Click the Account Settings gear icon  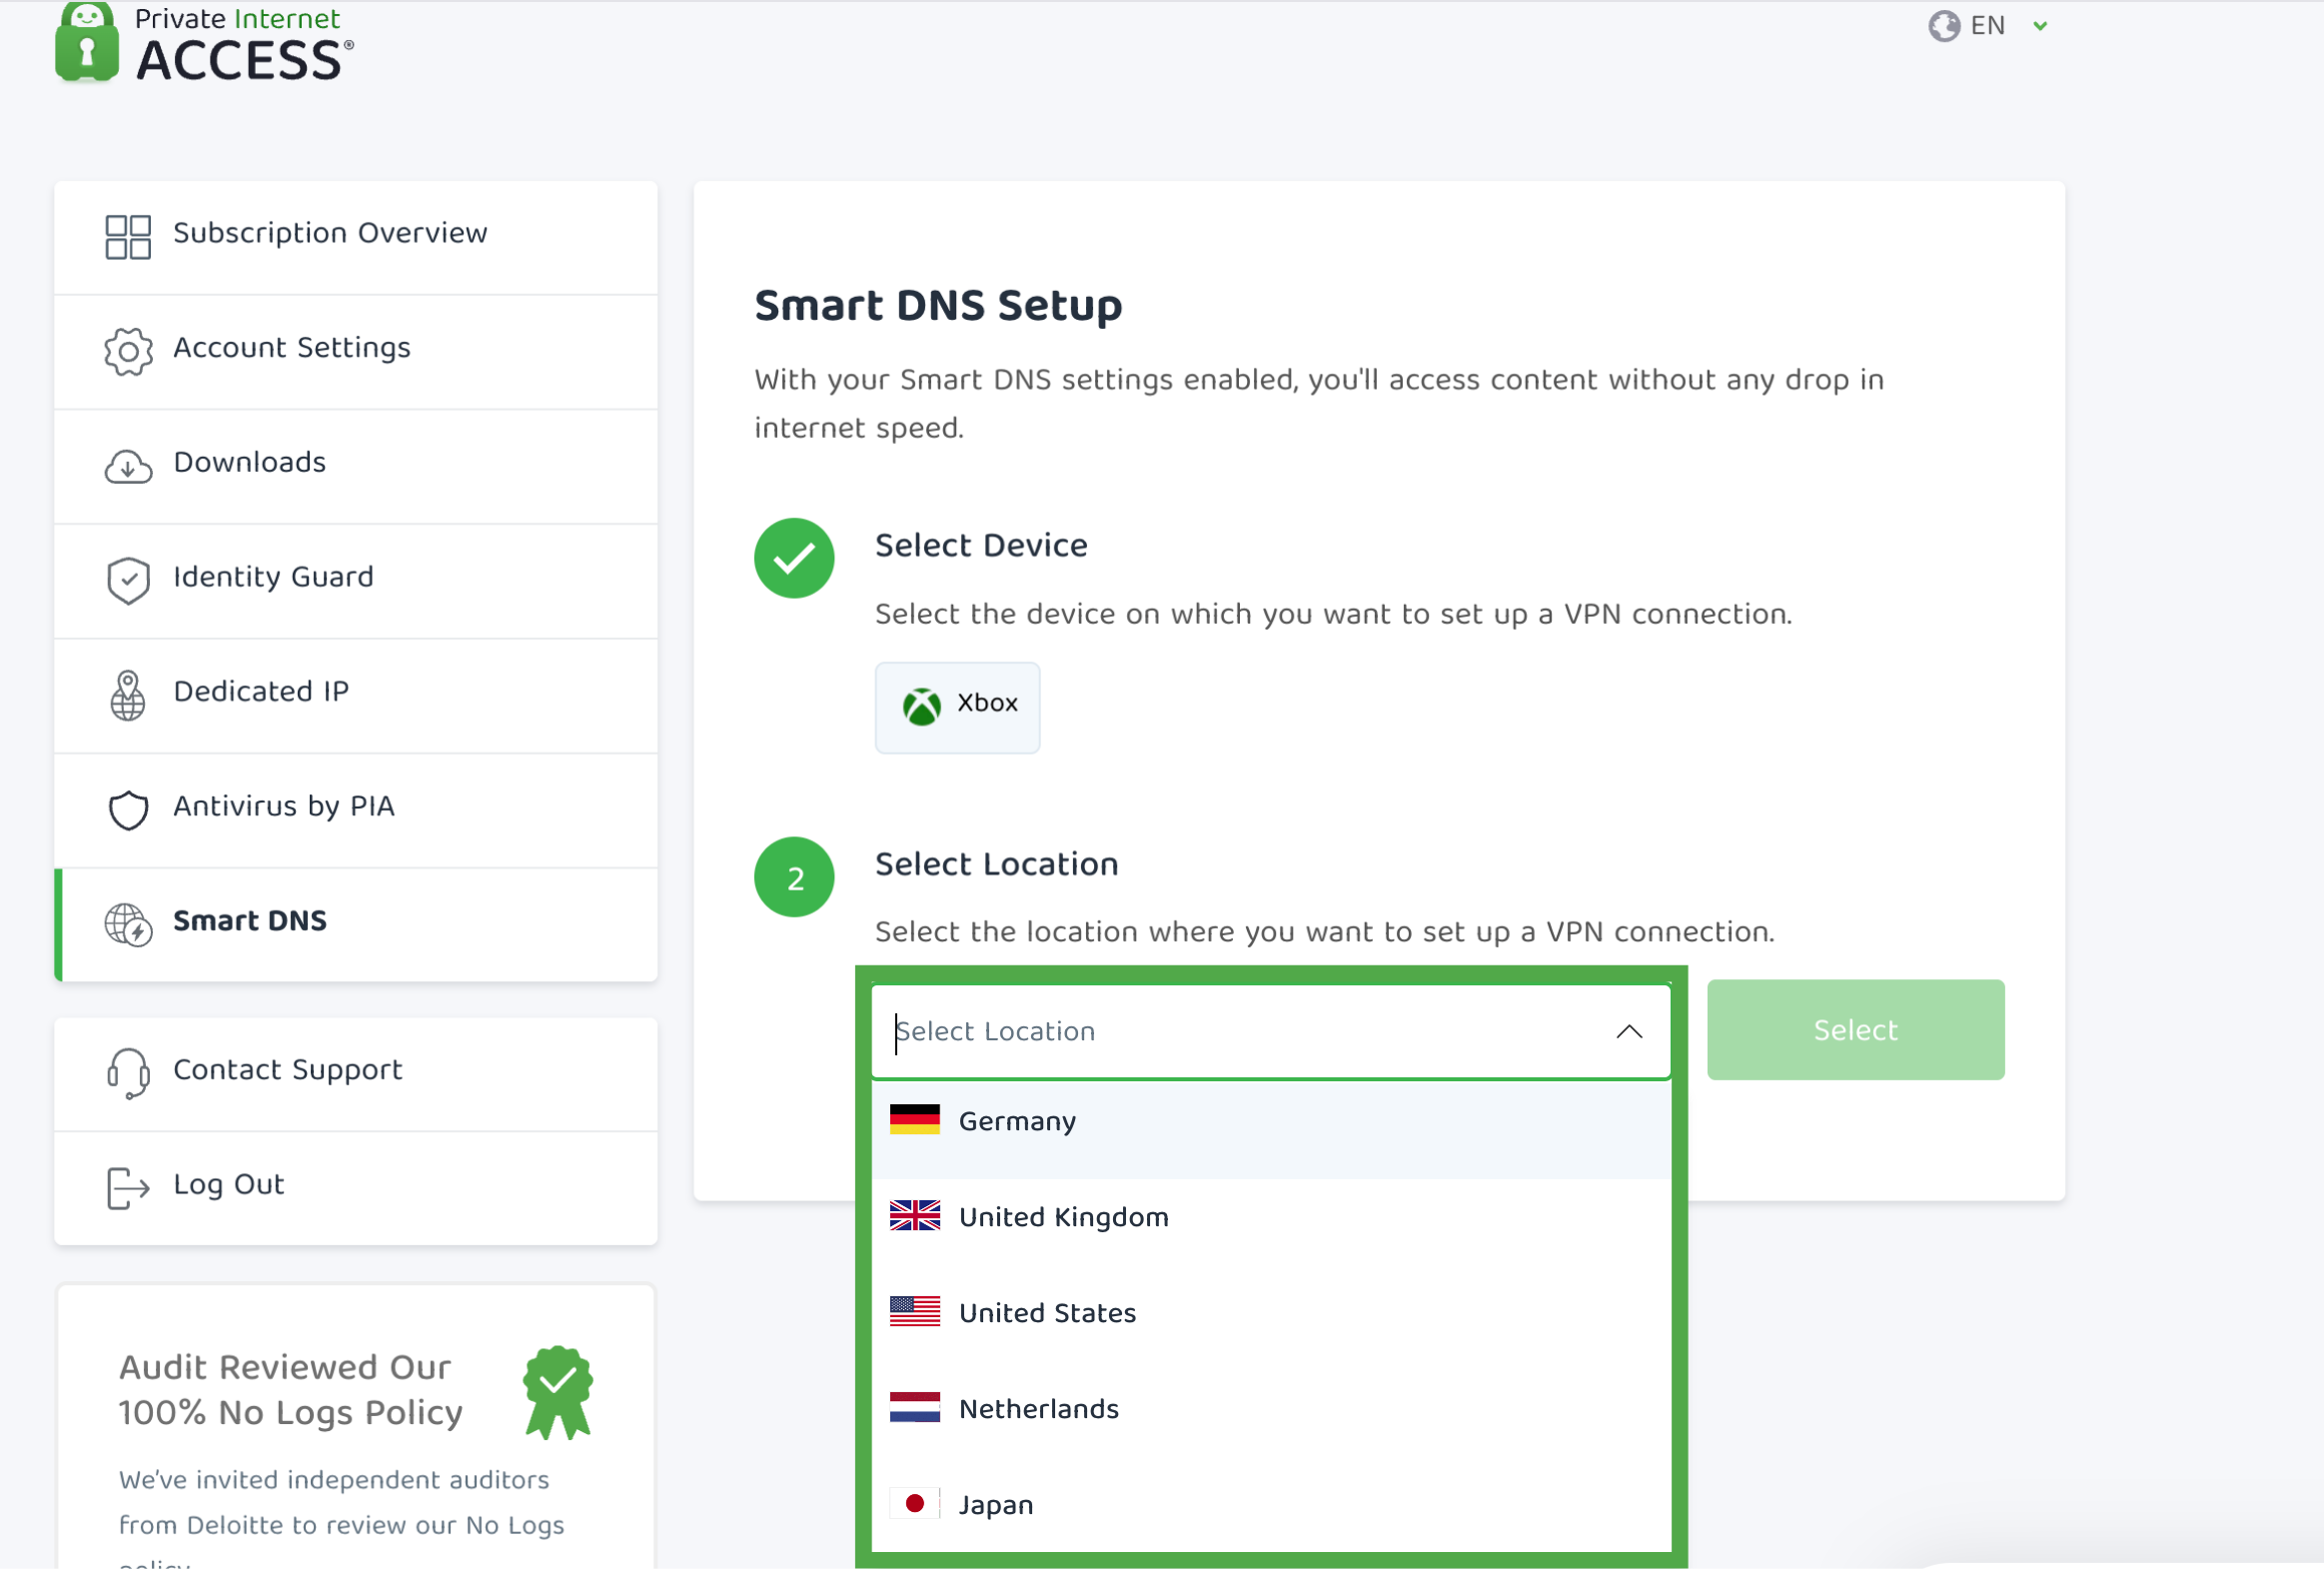(128, 352)
